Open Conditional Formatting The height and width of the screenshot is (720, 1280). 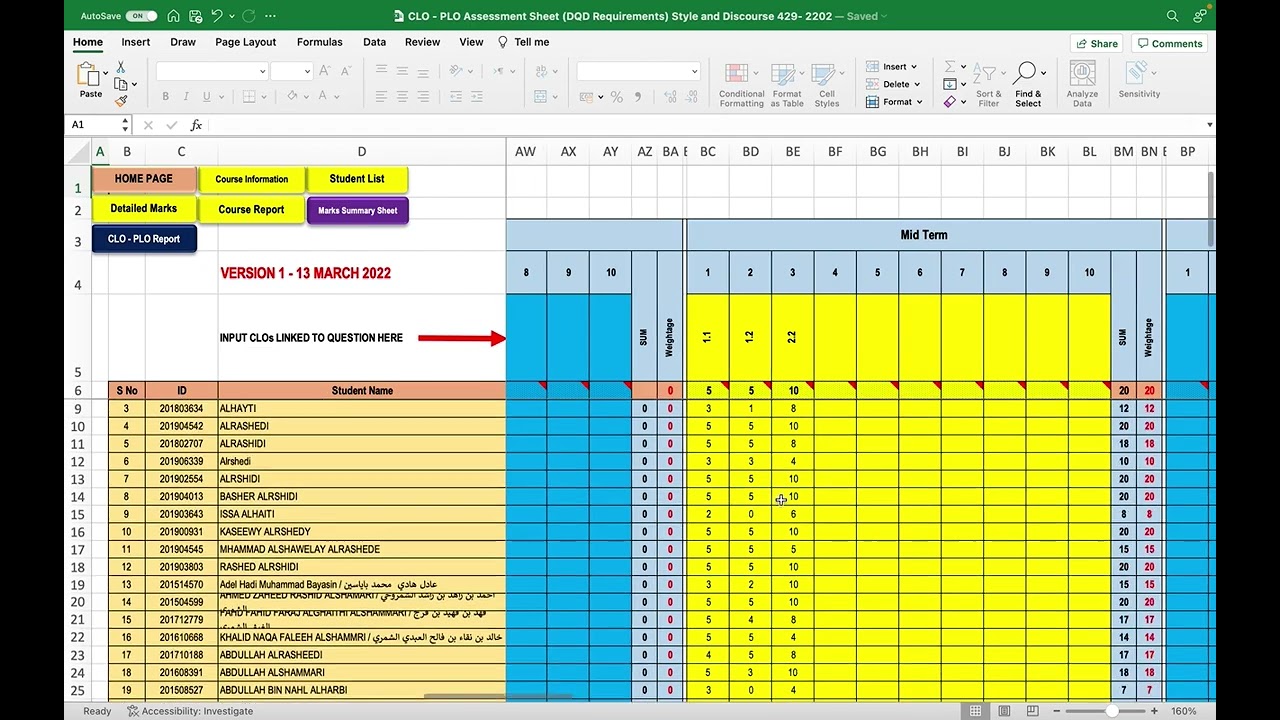tap(741, 84)
